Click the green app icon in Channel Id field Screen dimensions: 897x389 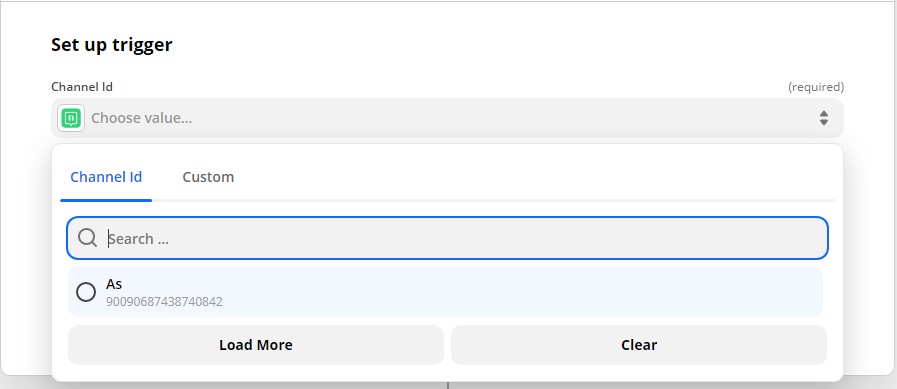71,118
